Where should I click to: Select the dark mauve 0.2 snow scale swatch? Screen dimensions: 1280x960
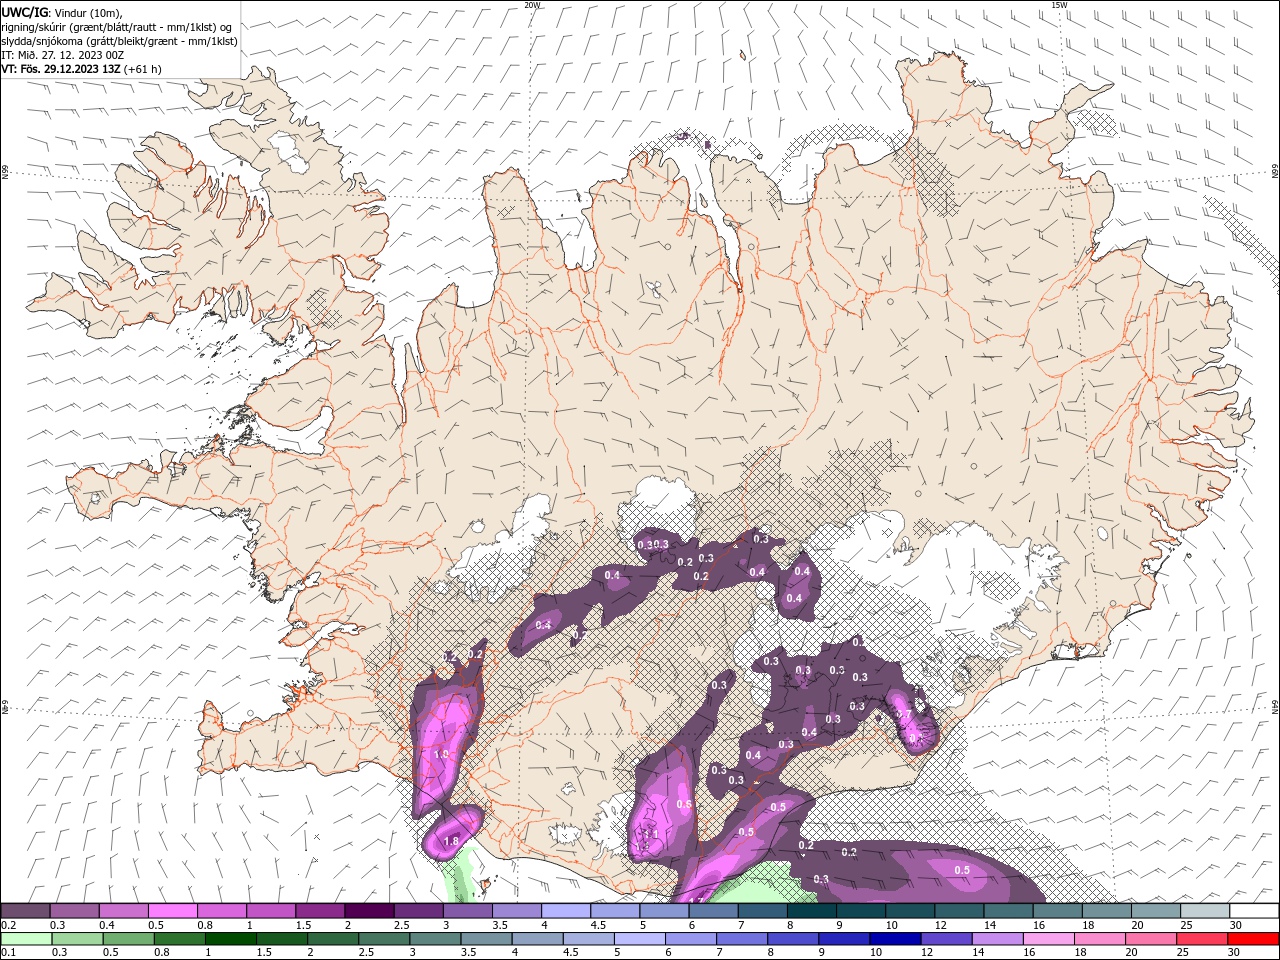(25, 910)
